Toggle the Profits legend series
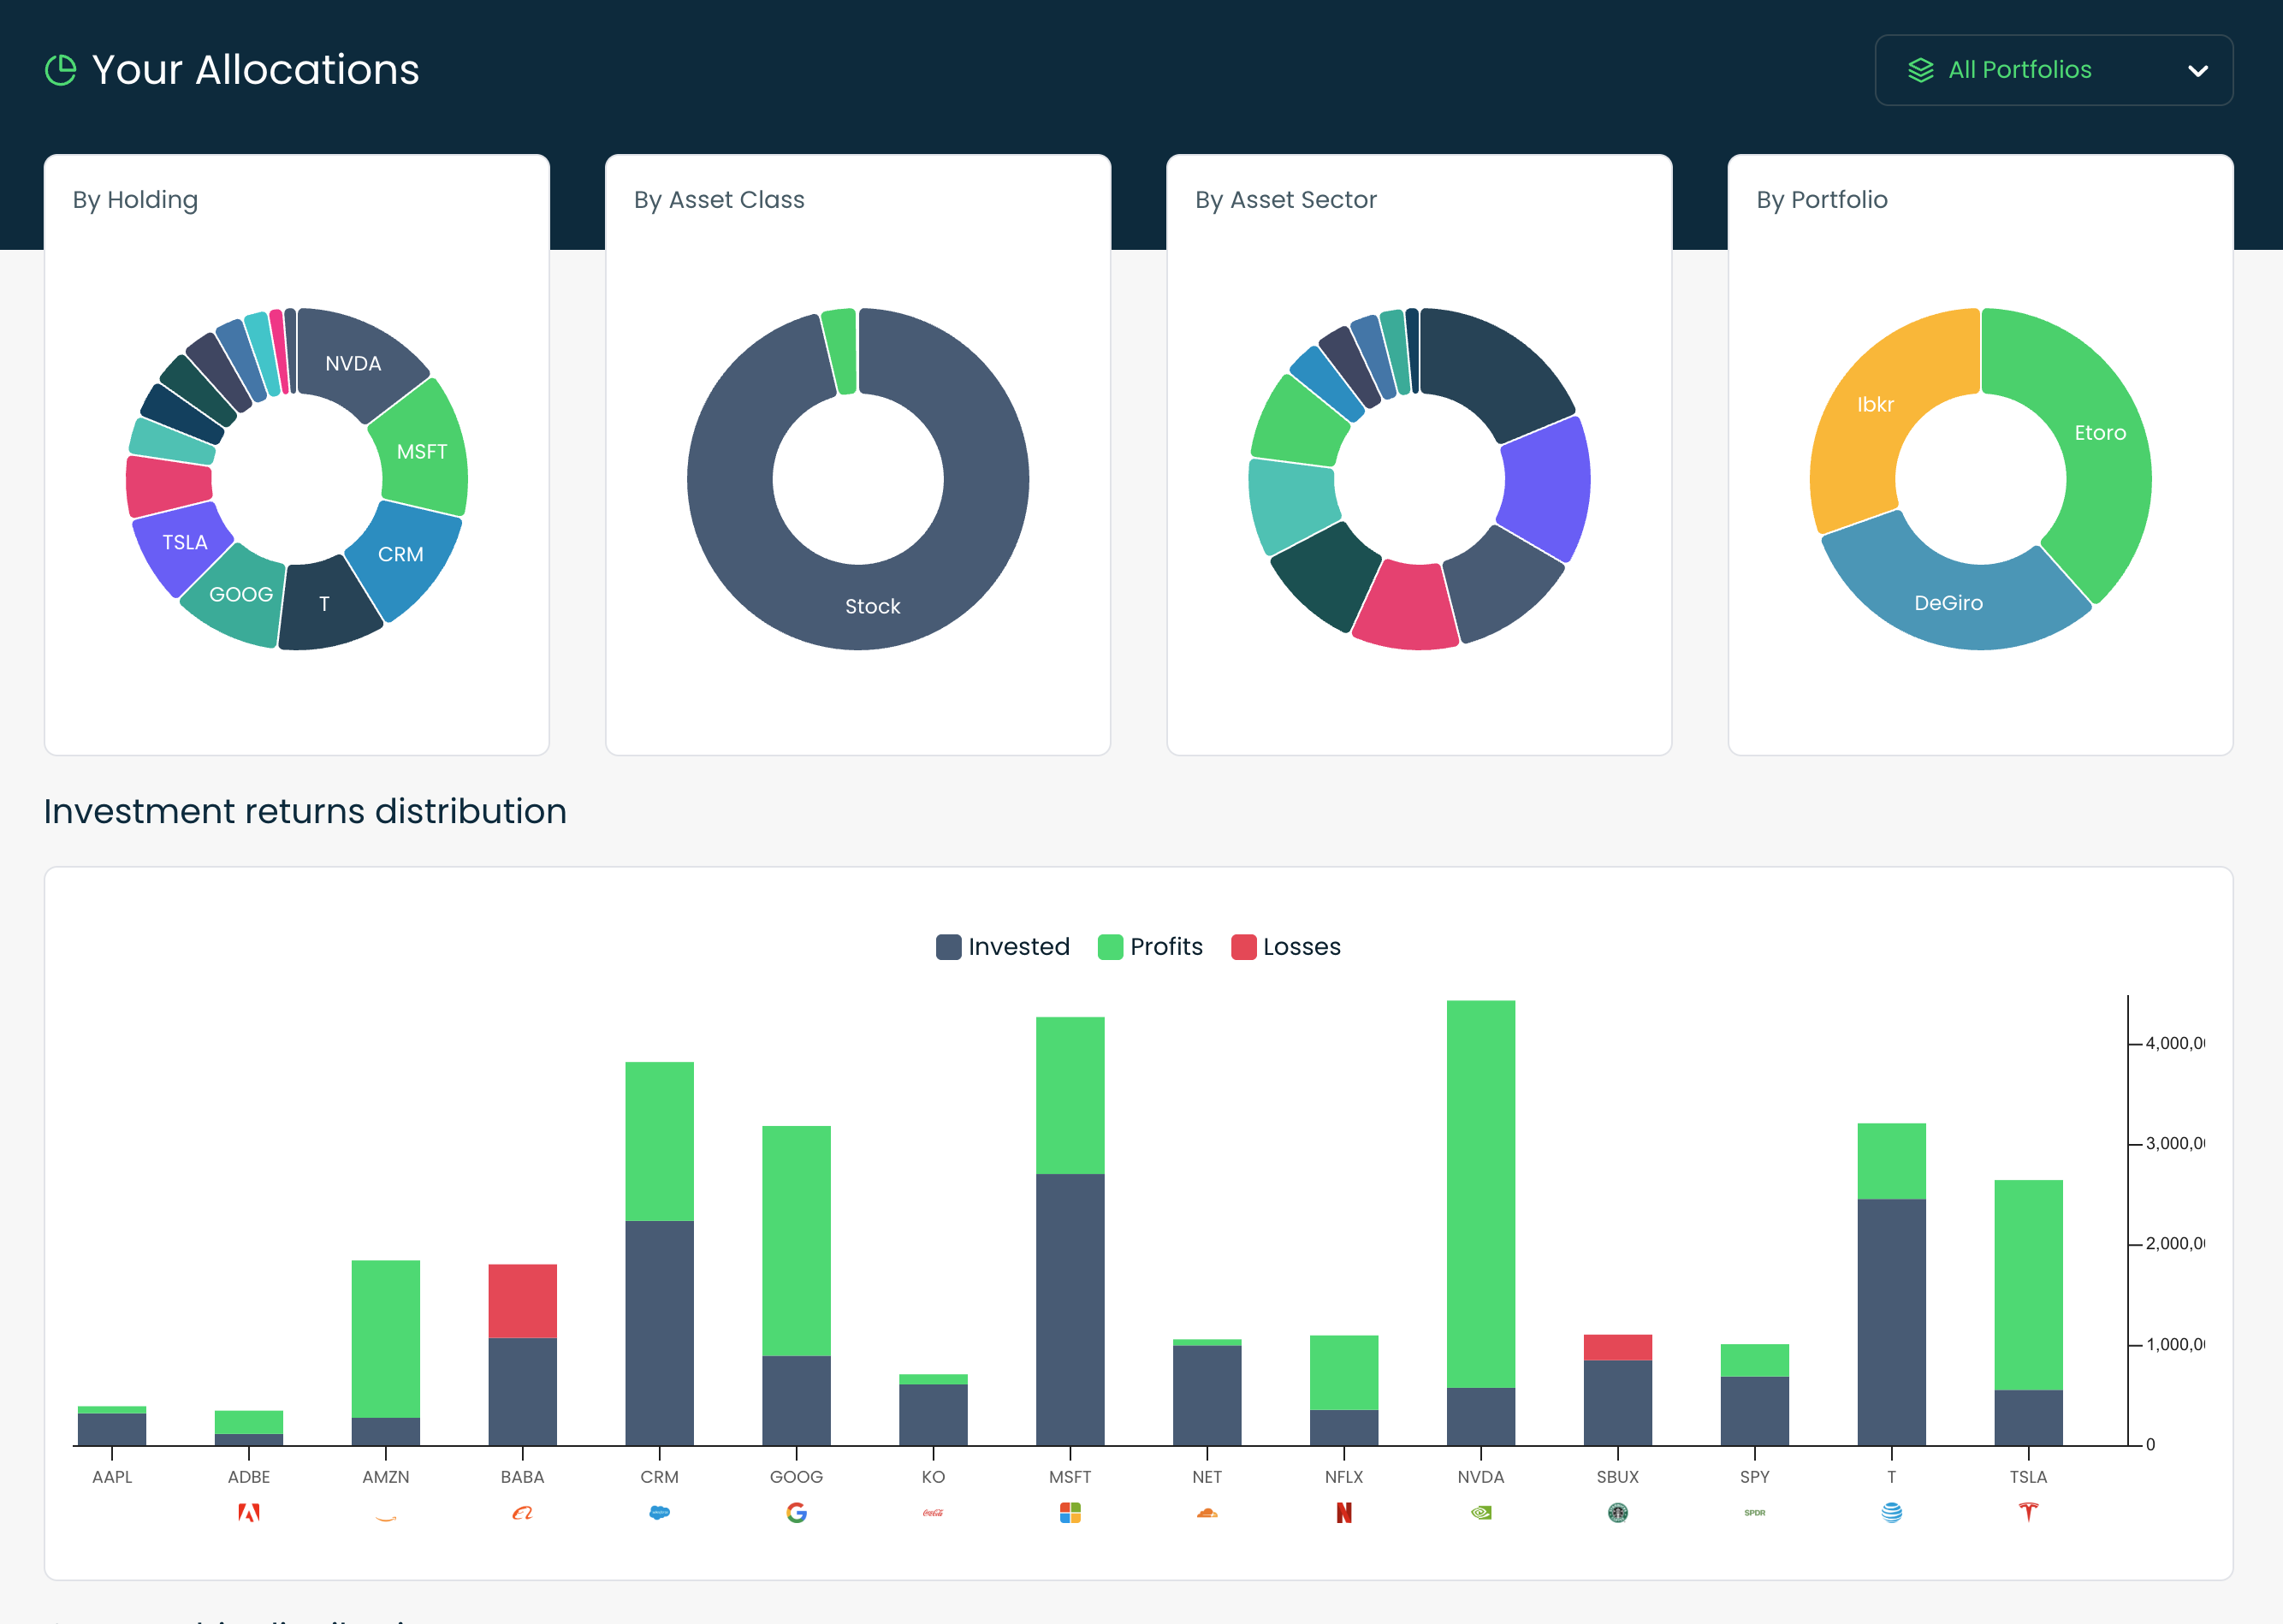The image size is (2283, 1624). tap(1150, 947)
